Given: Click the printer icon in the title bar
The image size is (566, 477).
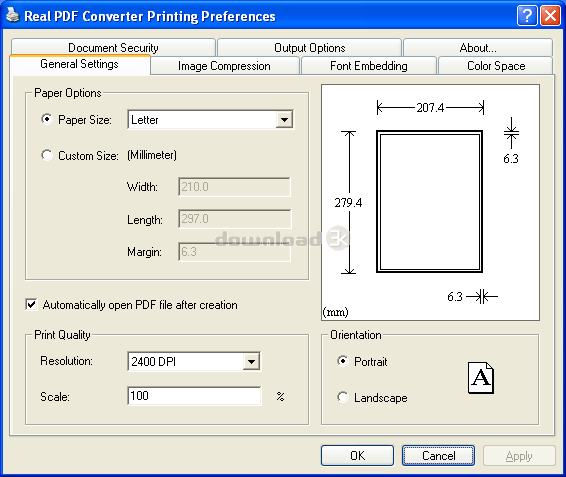Looking at the screenshot, I should pyautogui.click(x=13, y=15).
